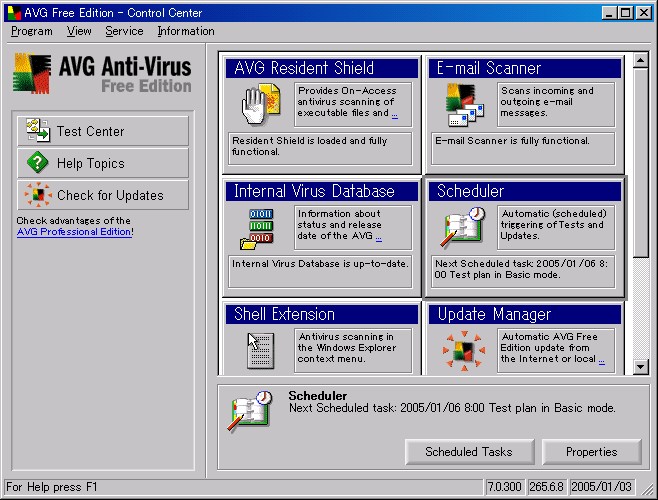Open the Program menu
658x500 pixels.
coord(31,31)
